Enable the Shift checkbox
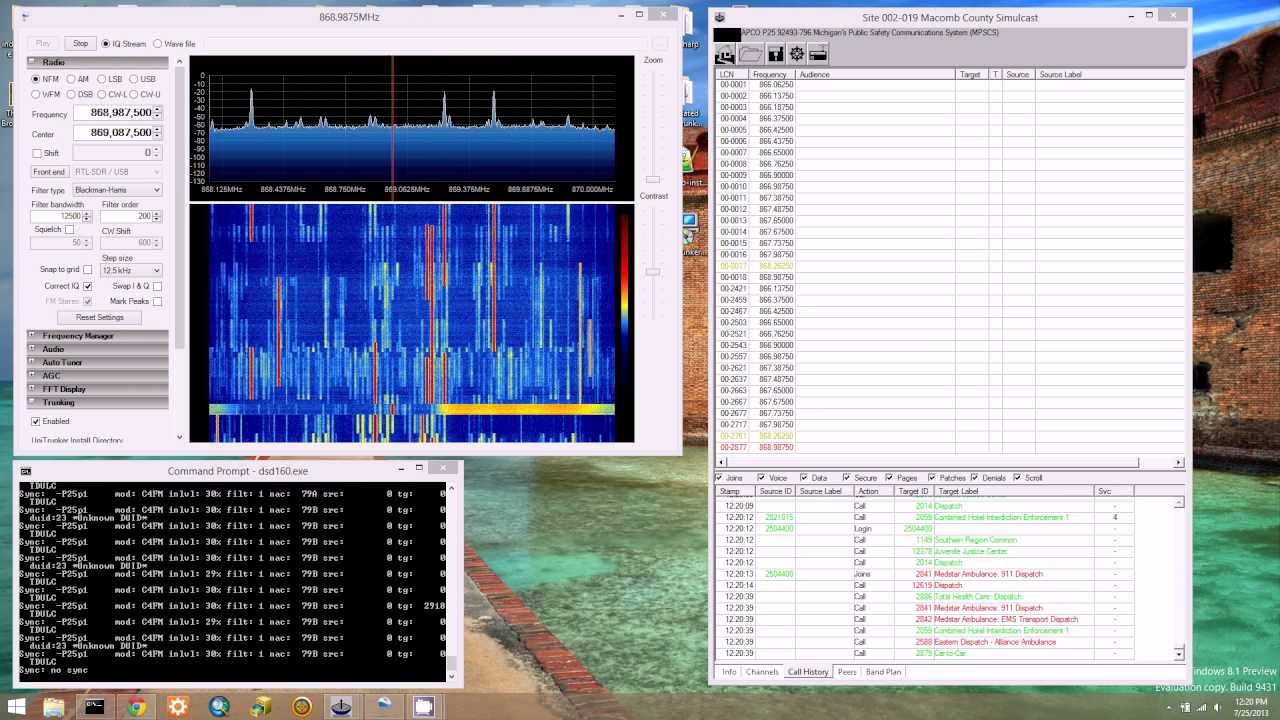The width and height of the screenshot is (1280, 720). click(x=37, y=153)
